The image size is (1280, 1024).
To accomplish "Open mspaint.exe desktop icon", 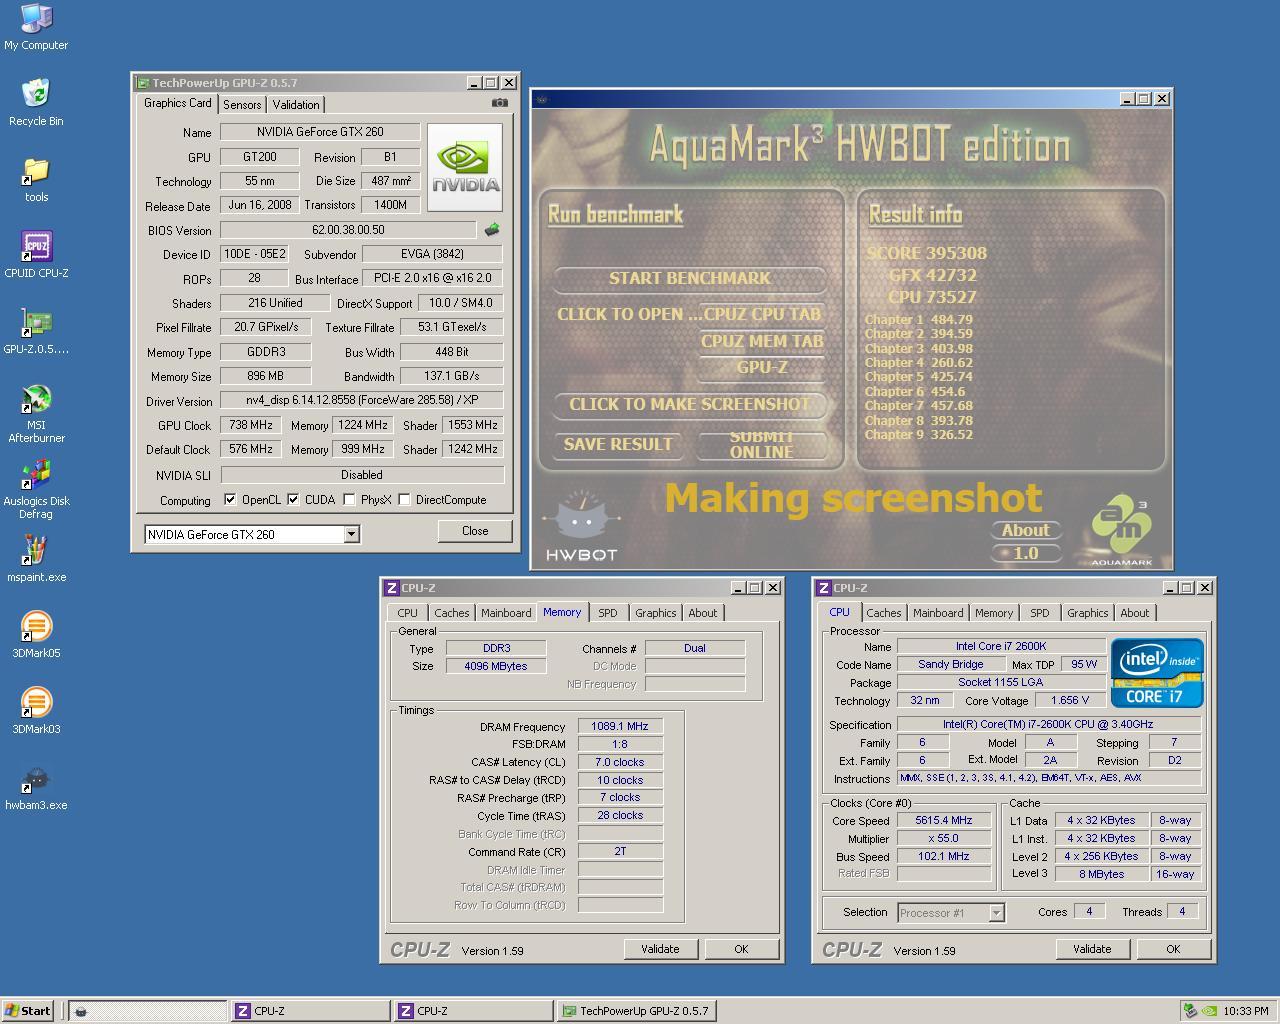I will tap(36, 558).
